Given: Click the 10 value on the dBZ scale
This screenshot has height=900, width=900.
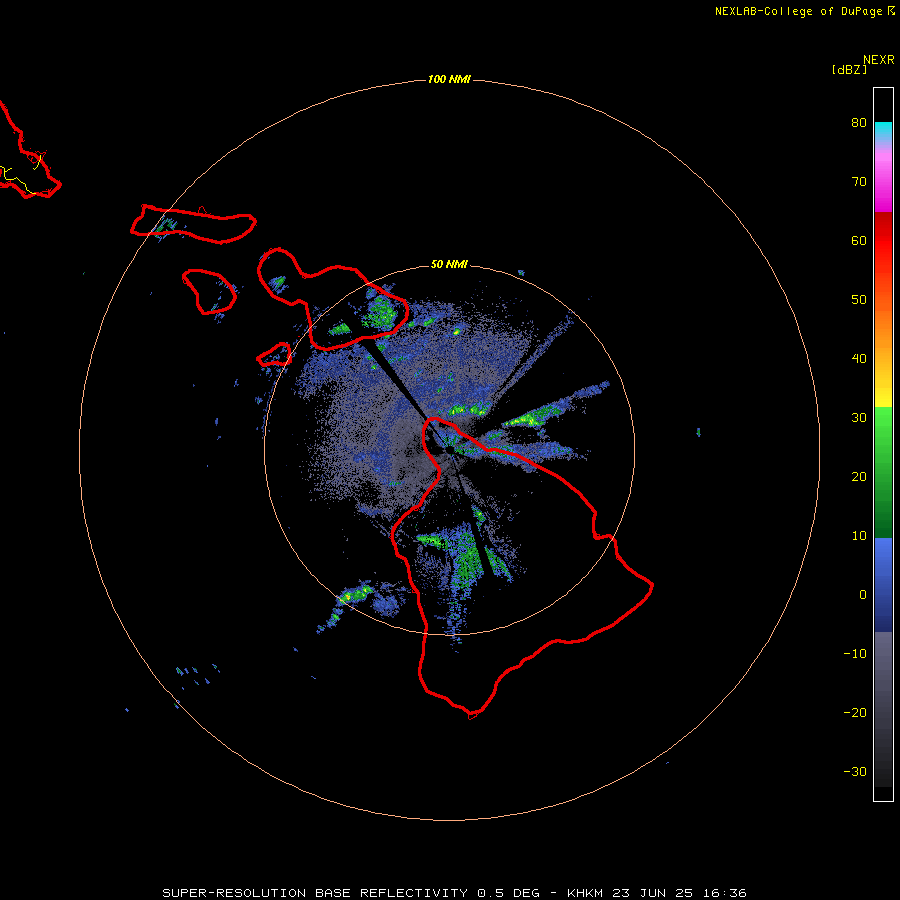Looking at the screenshot, I should [x=859, y=536].
